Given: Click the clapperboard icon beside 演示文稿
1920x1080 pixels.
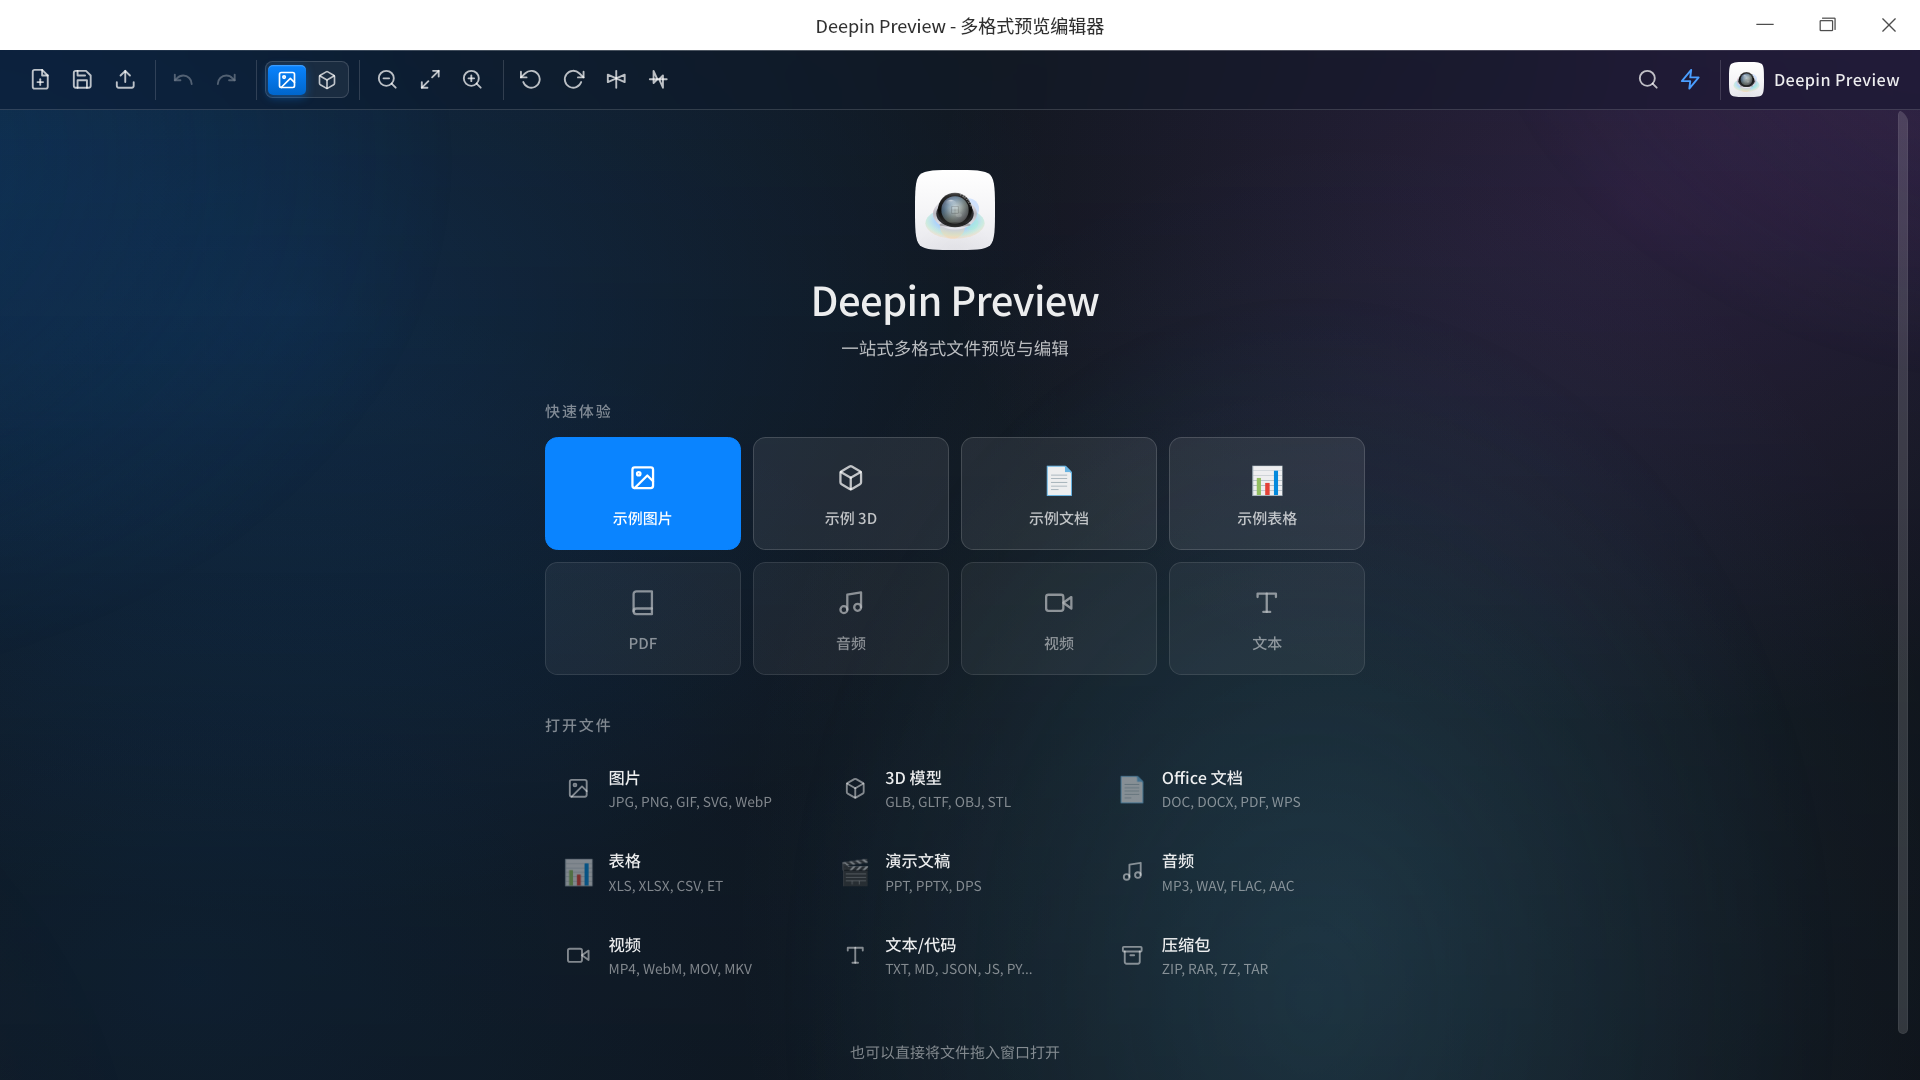Looking at the screenshot, I should click(x=855, y=873).
